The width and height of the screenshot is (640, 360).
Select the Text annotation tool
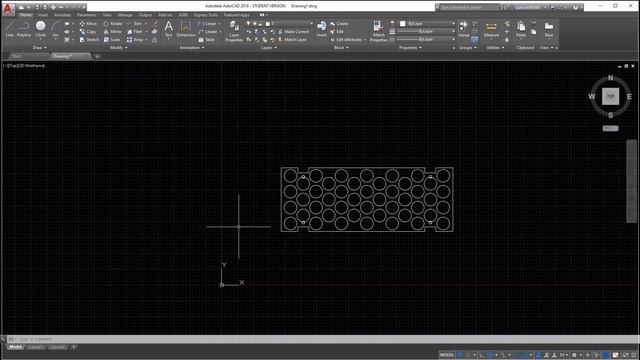(x=168, y=29)
